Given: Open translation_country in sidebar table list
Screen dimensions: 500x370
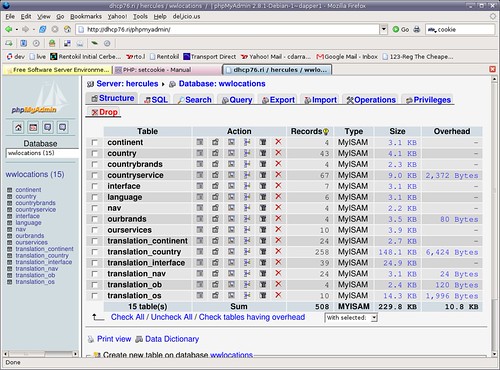Looking at the screenshot, I should 42,255.
